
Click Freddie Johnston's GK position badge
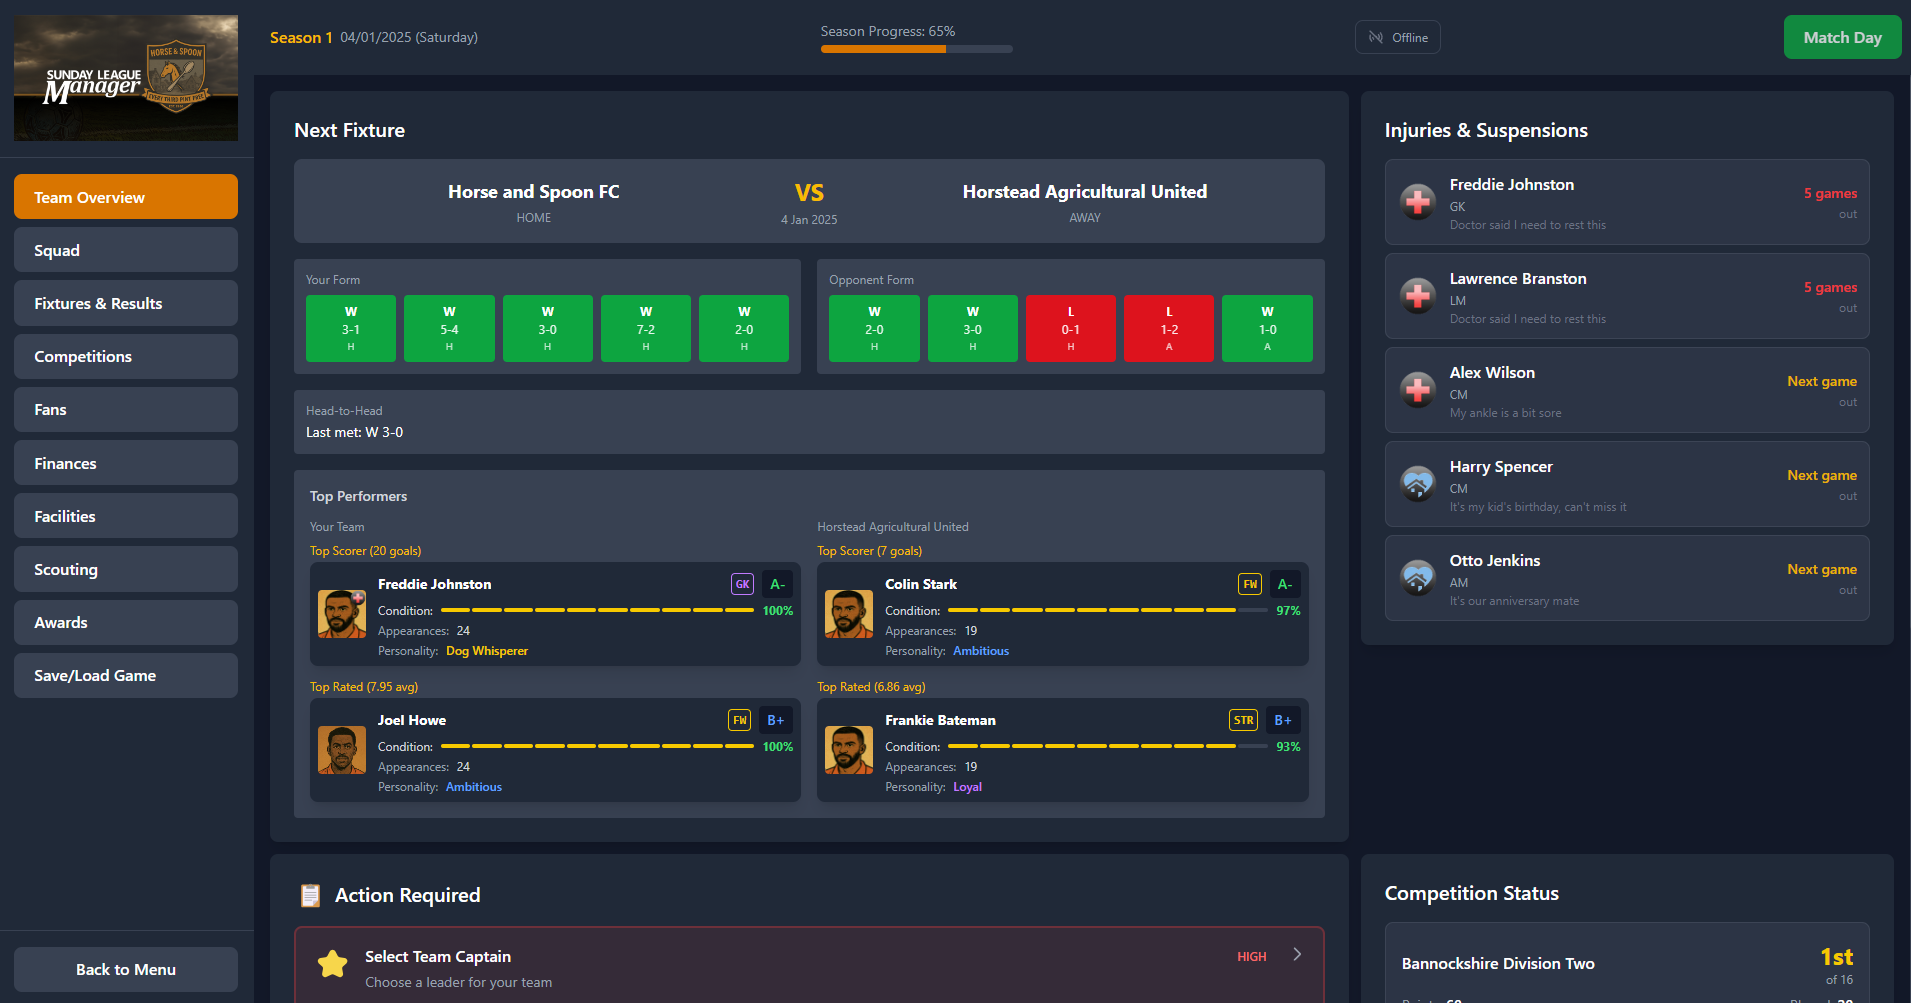pos(742,584)
